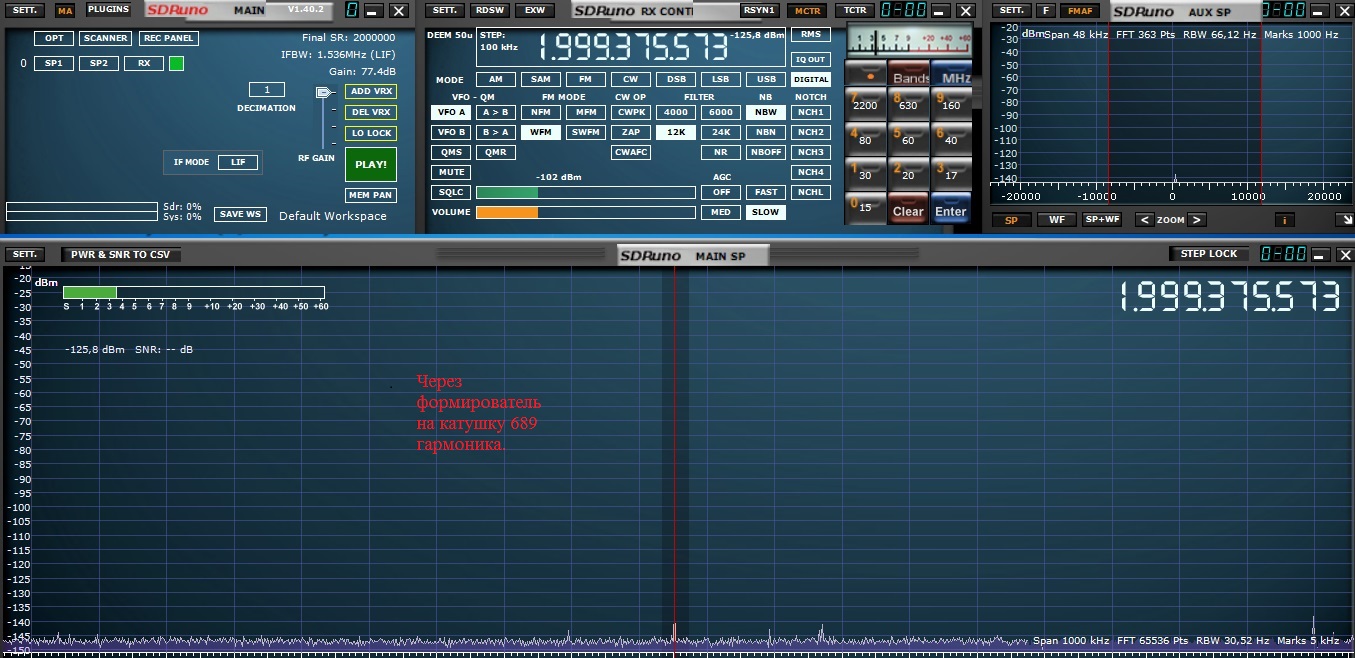Viewport: 1355px width, 658px height.
Task: Toggle the SP1 spectrum window button
Action: [x=53, y=63]
